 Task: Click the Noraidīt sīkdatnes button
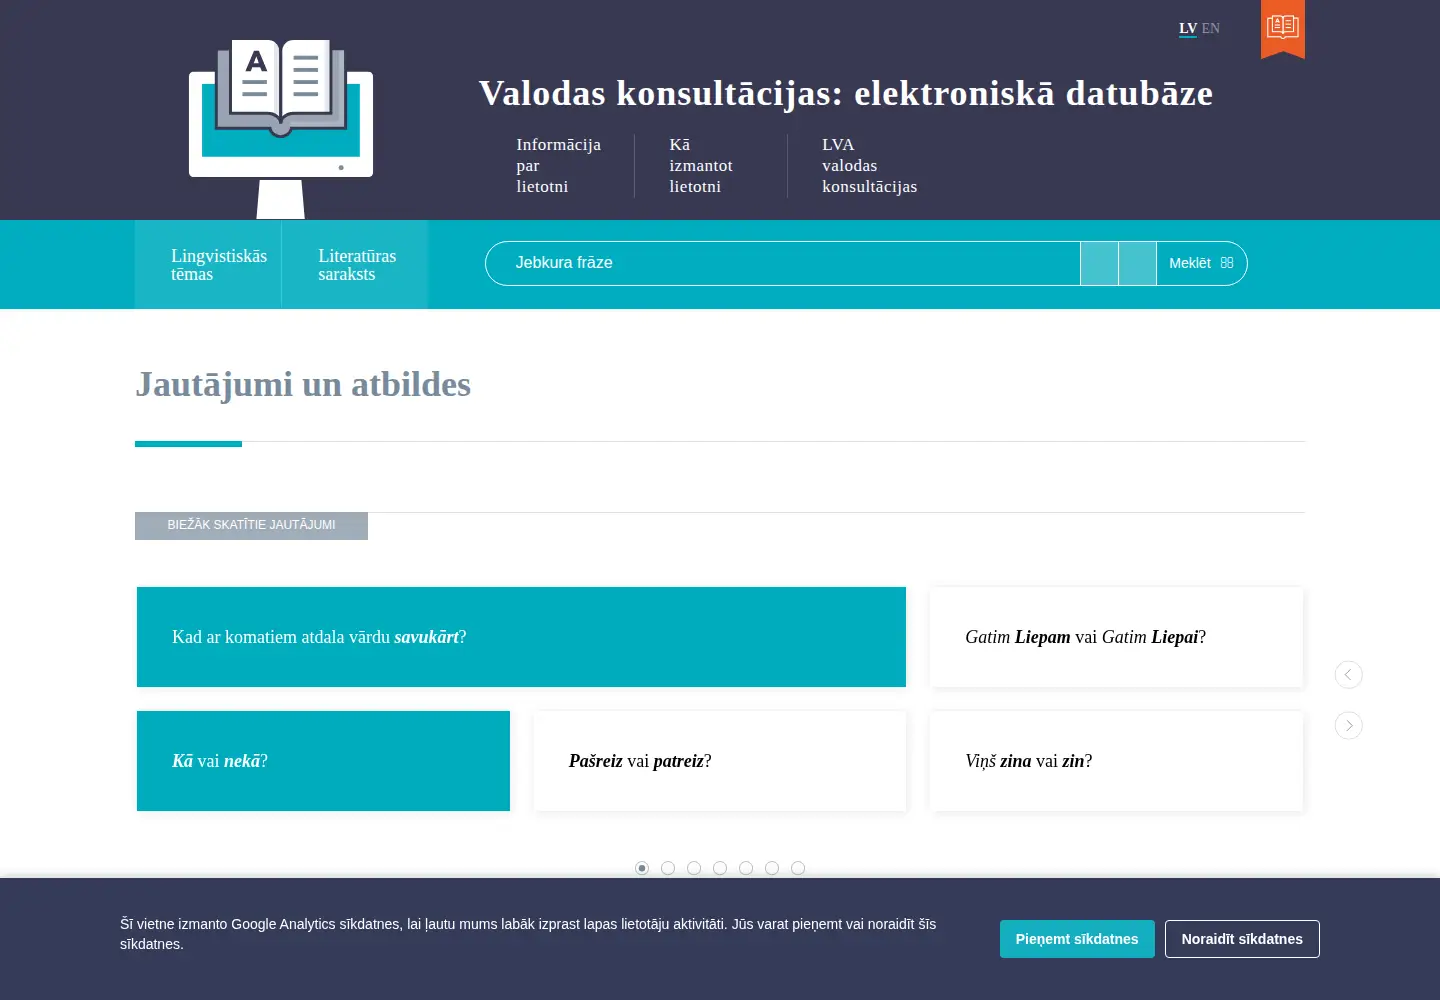1242,939
